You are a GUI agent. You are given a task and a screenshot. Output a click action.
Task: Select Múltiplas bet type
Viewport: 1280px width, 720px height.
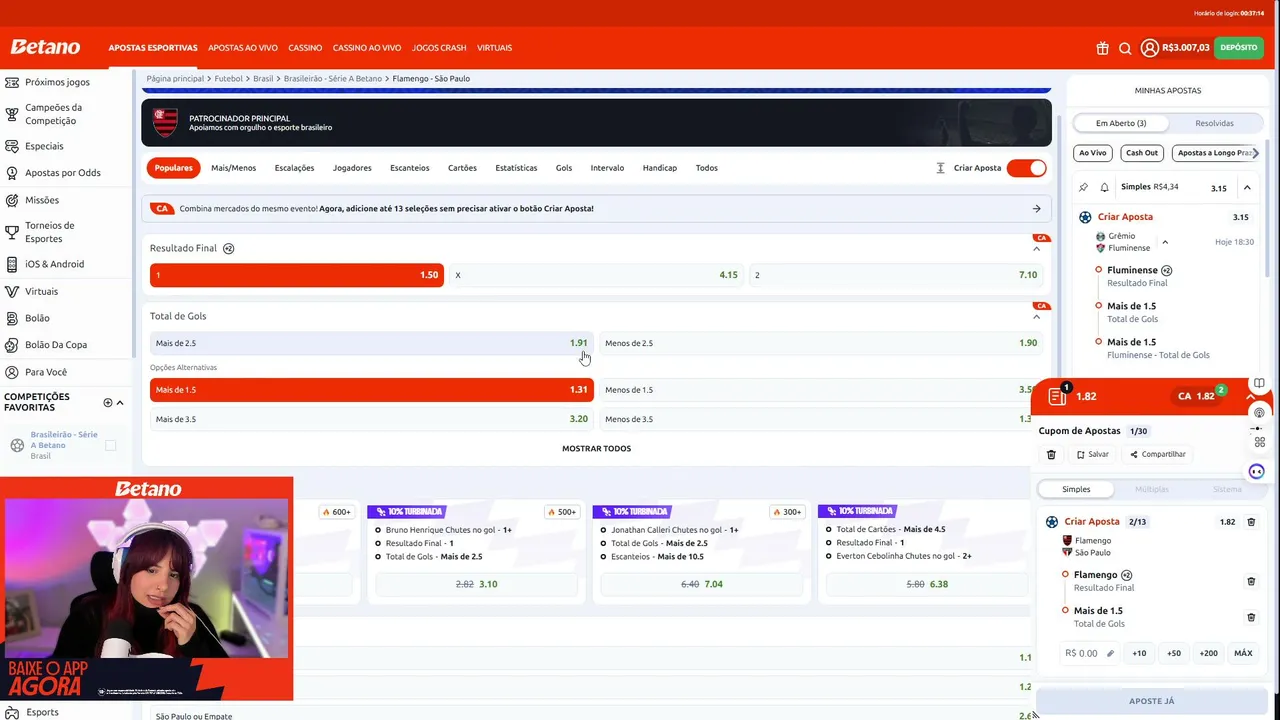(1152, 489)
